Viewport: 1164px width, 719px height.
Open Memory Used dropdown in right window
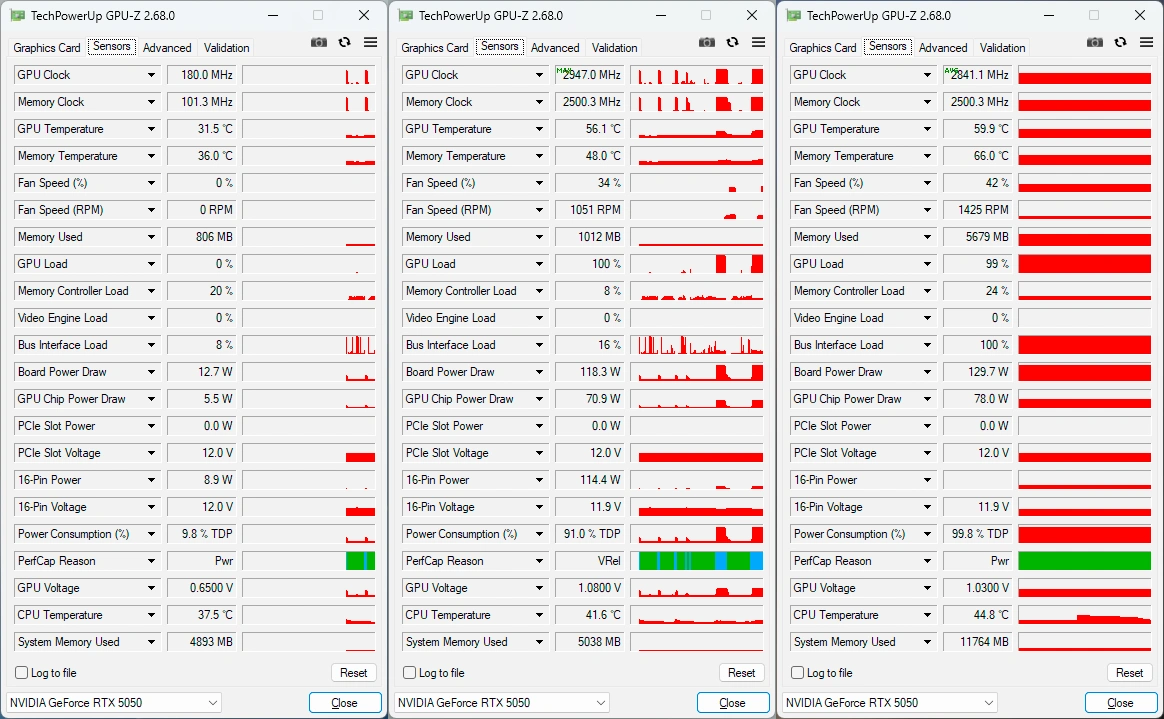click(x=928, y=237)
